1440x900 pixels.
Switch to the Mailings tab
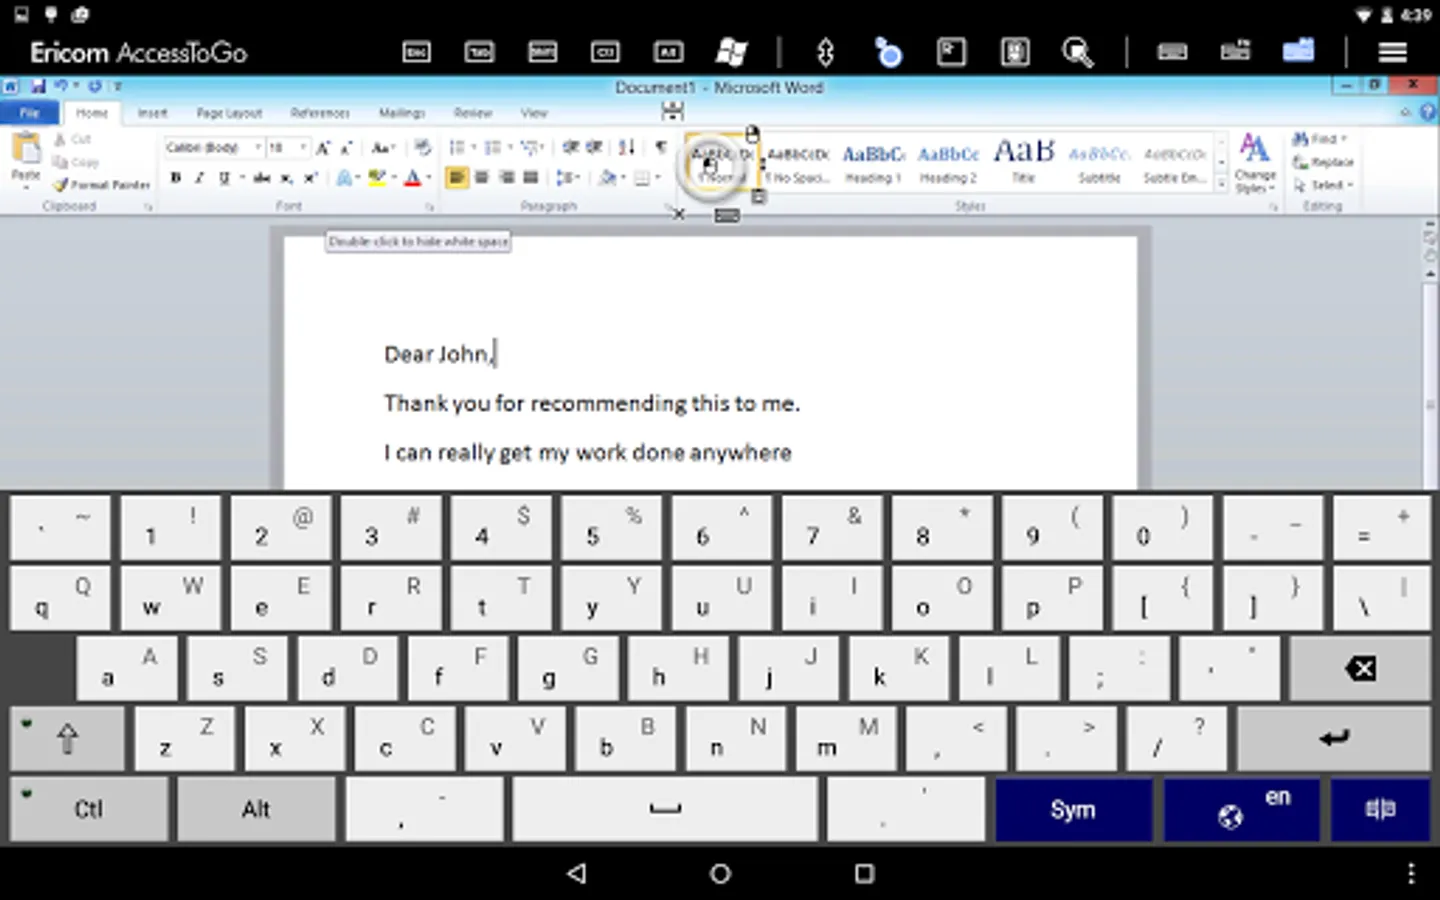402,113
